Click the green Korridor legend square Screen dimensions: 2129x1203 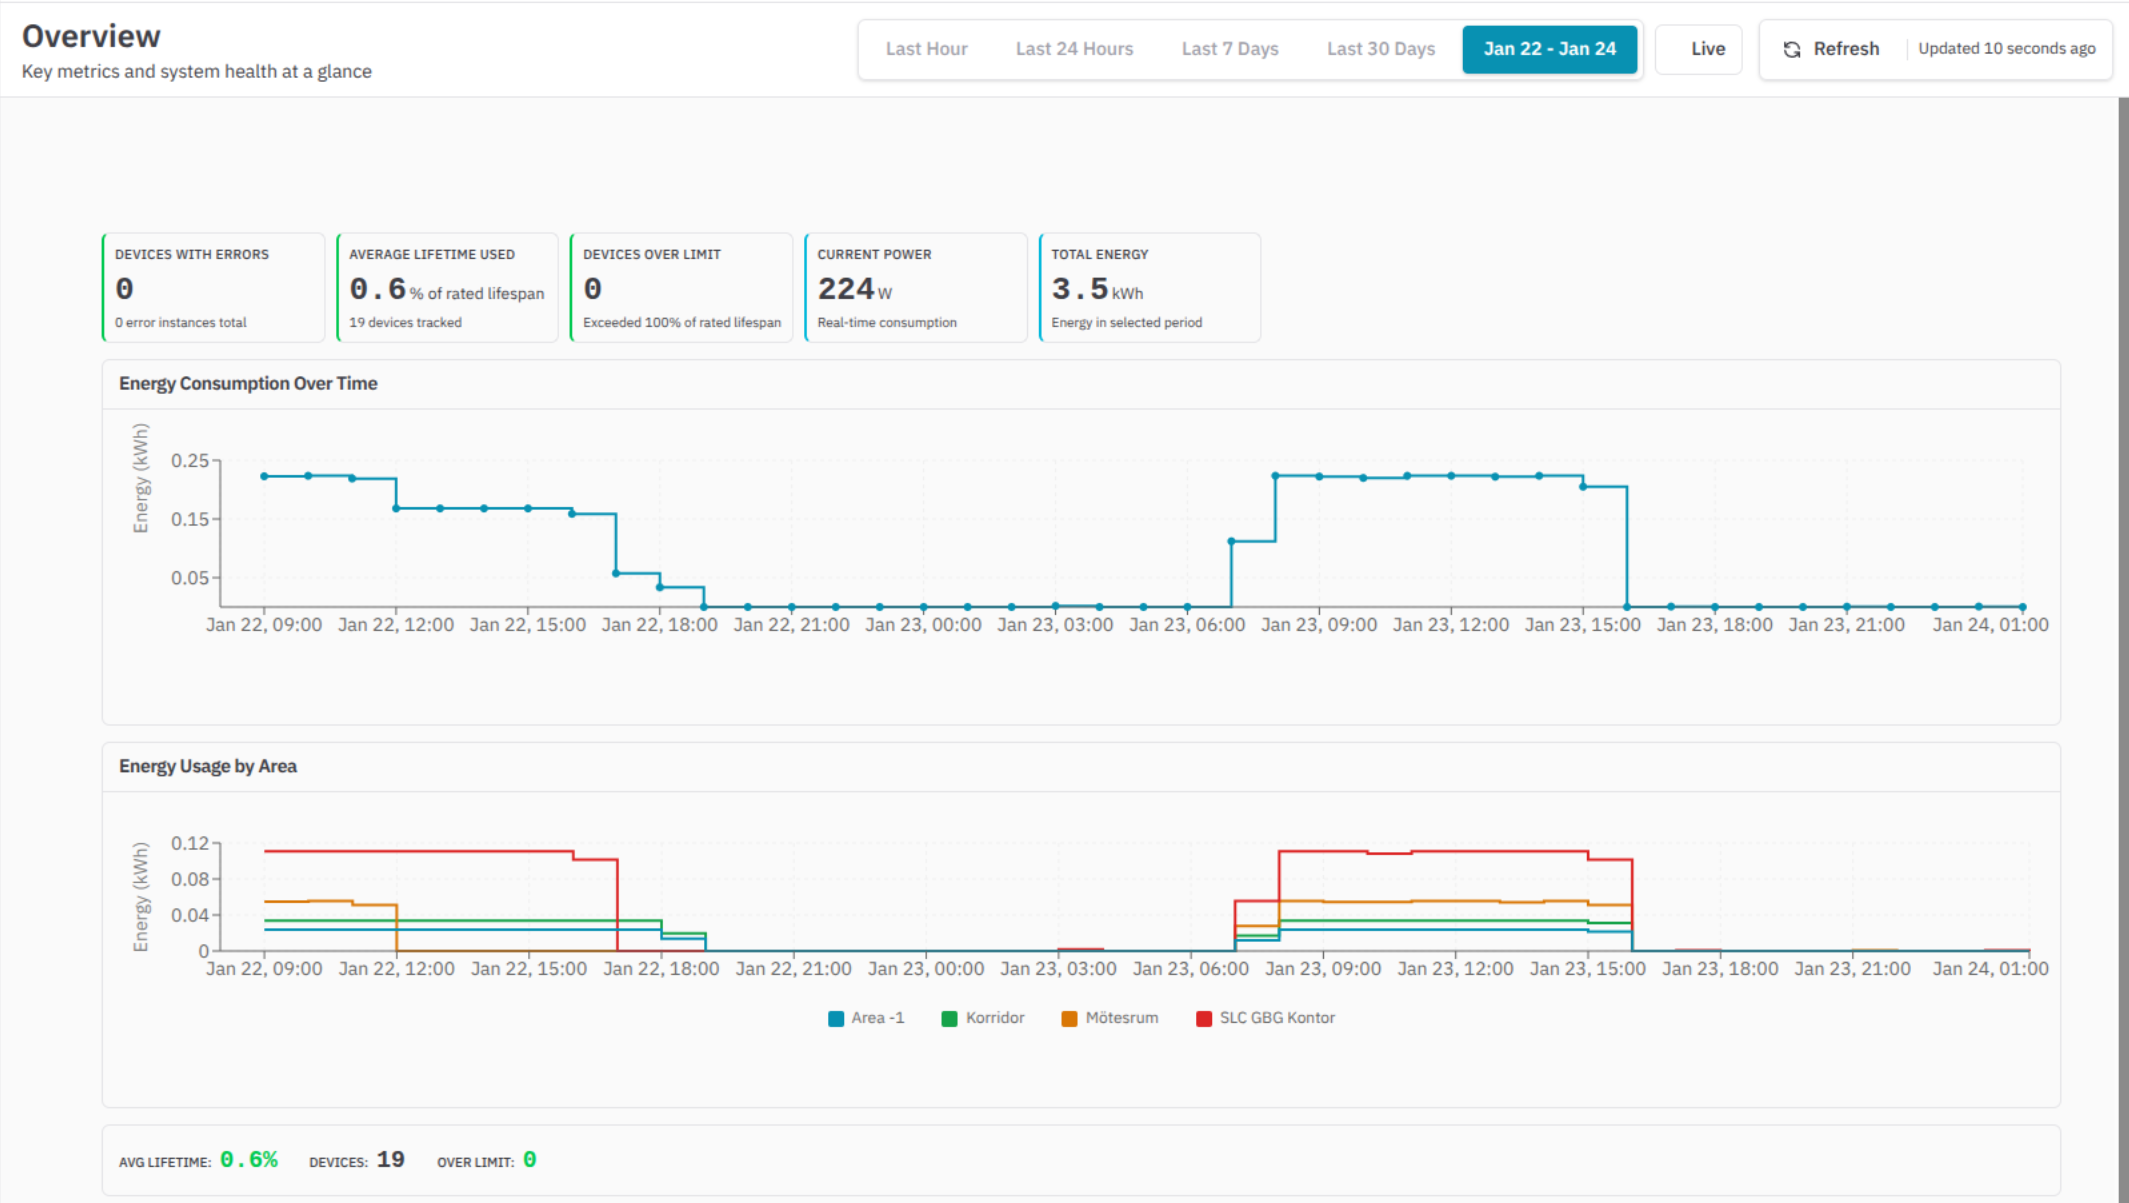tap(949, 1018)
